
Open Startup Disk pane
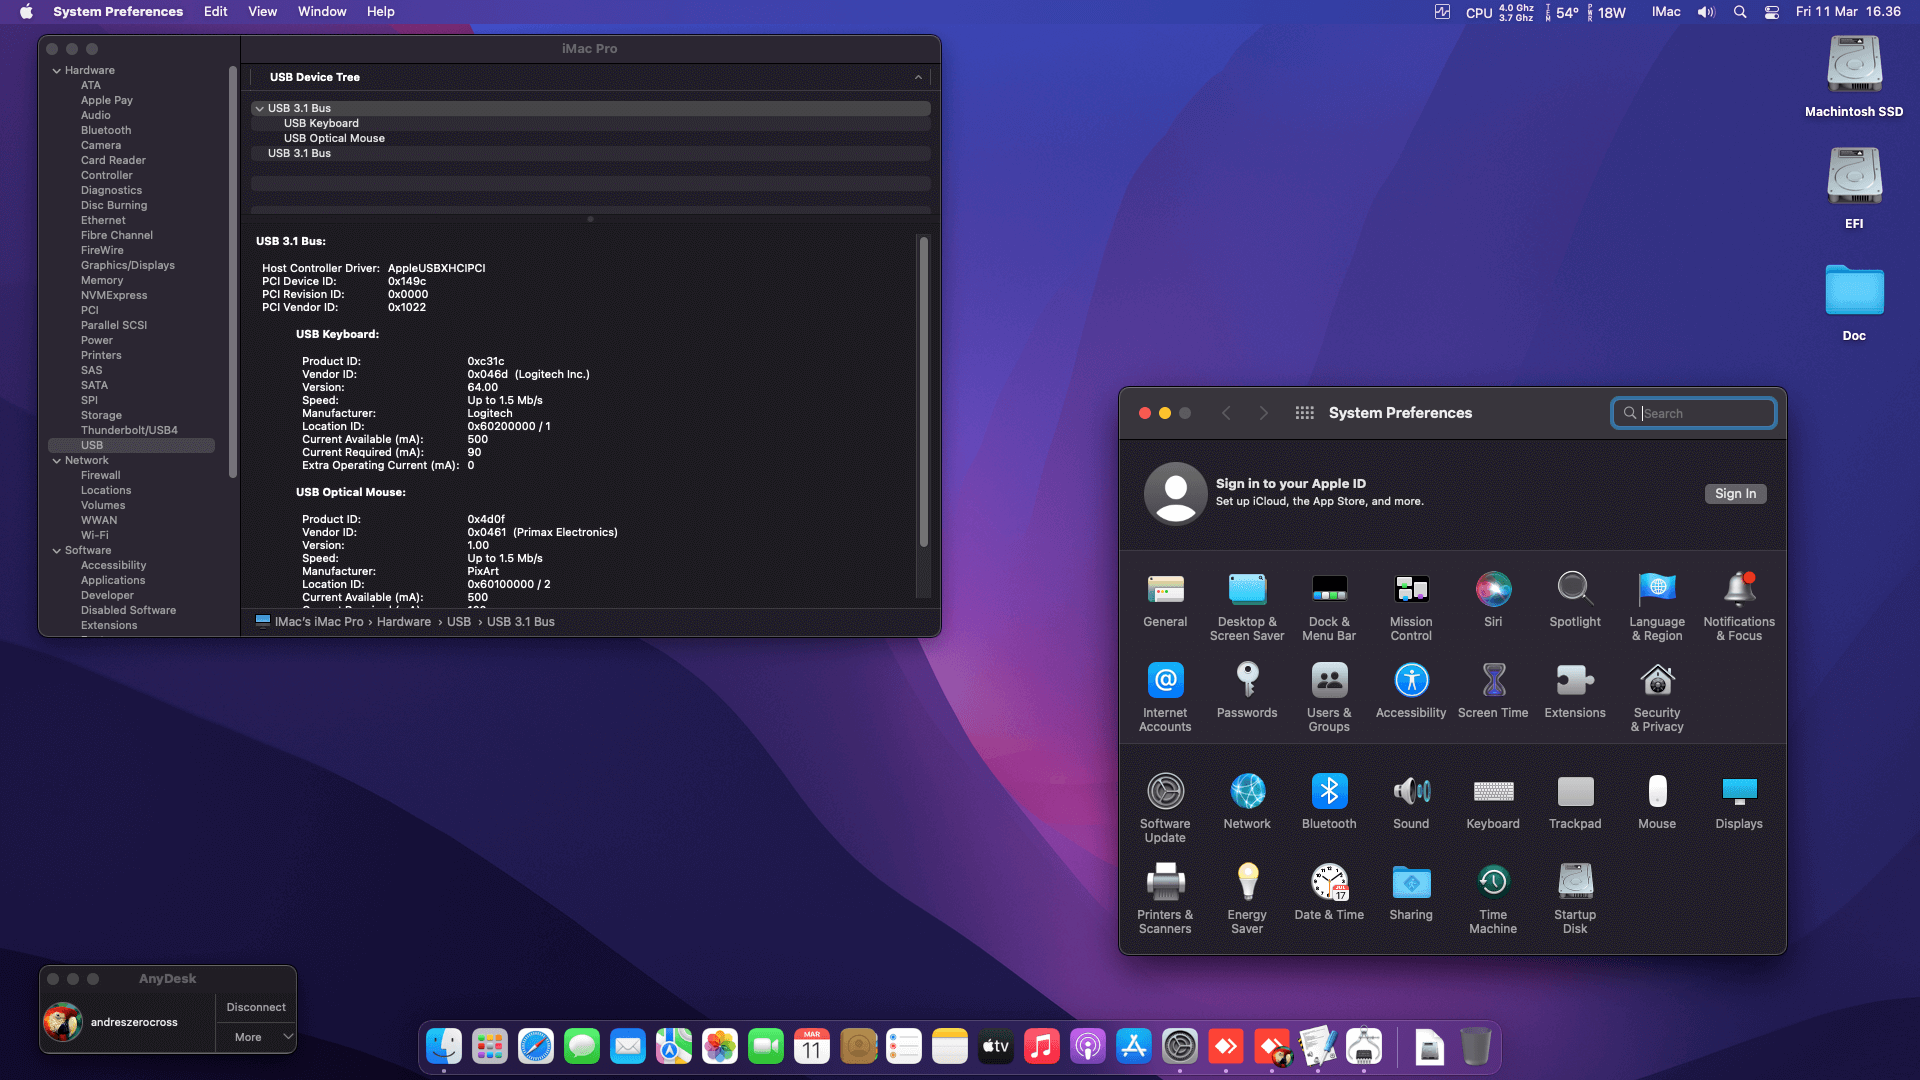click(1575, 900)
